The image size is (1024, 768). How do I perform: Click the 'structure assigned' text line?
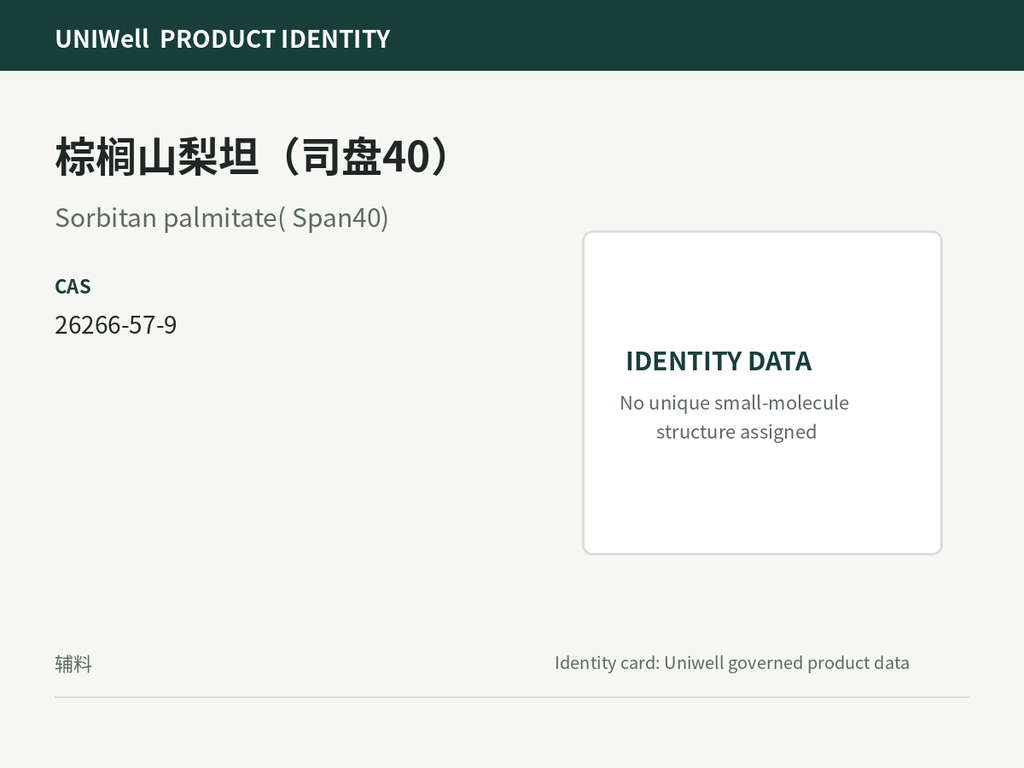(x=737, y=432)
